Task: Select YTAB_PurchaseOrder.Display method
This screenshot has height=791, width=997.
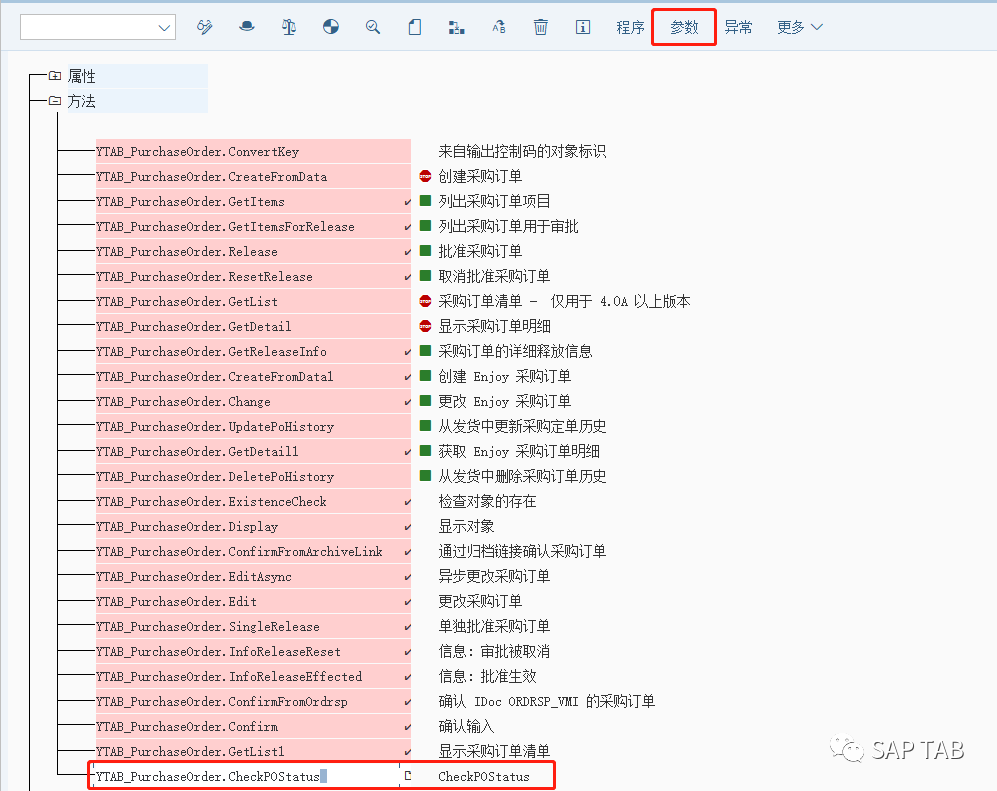Action: point(253,526)
